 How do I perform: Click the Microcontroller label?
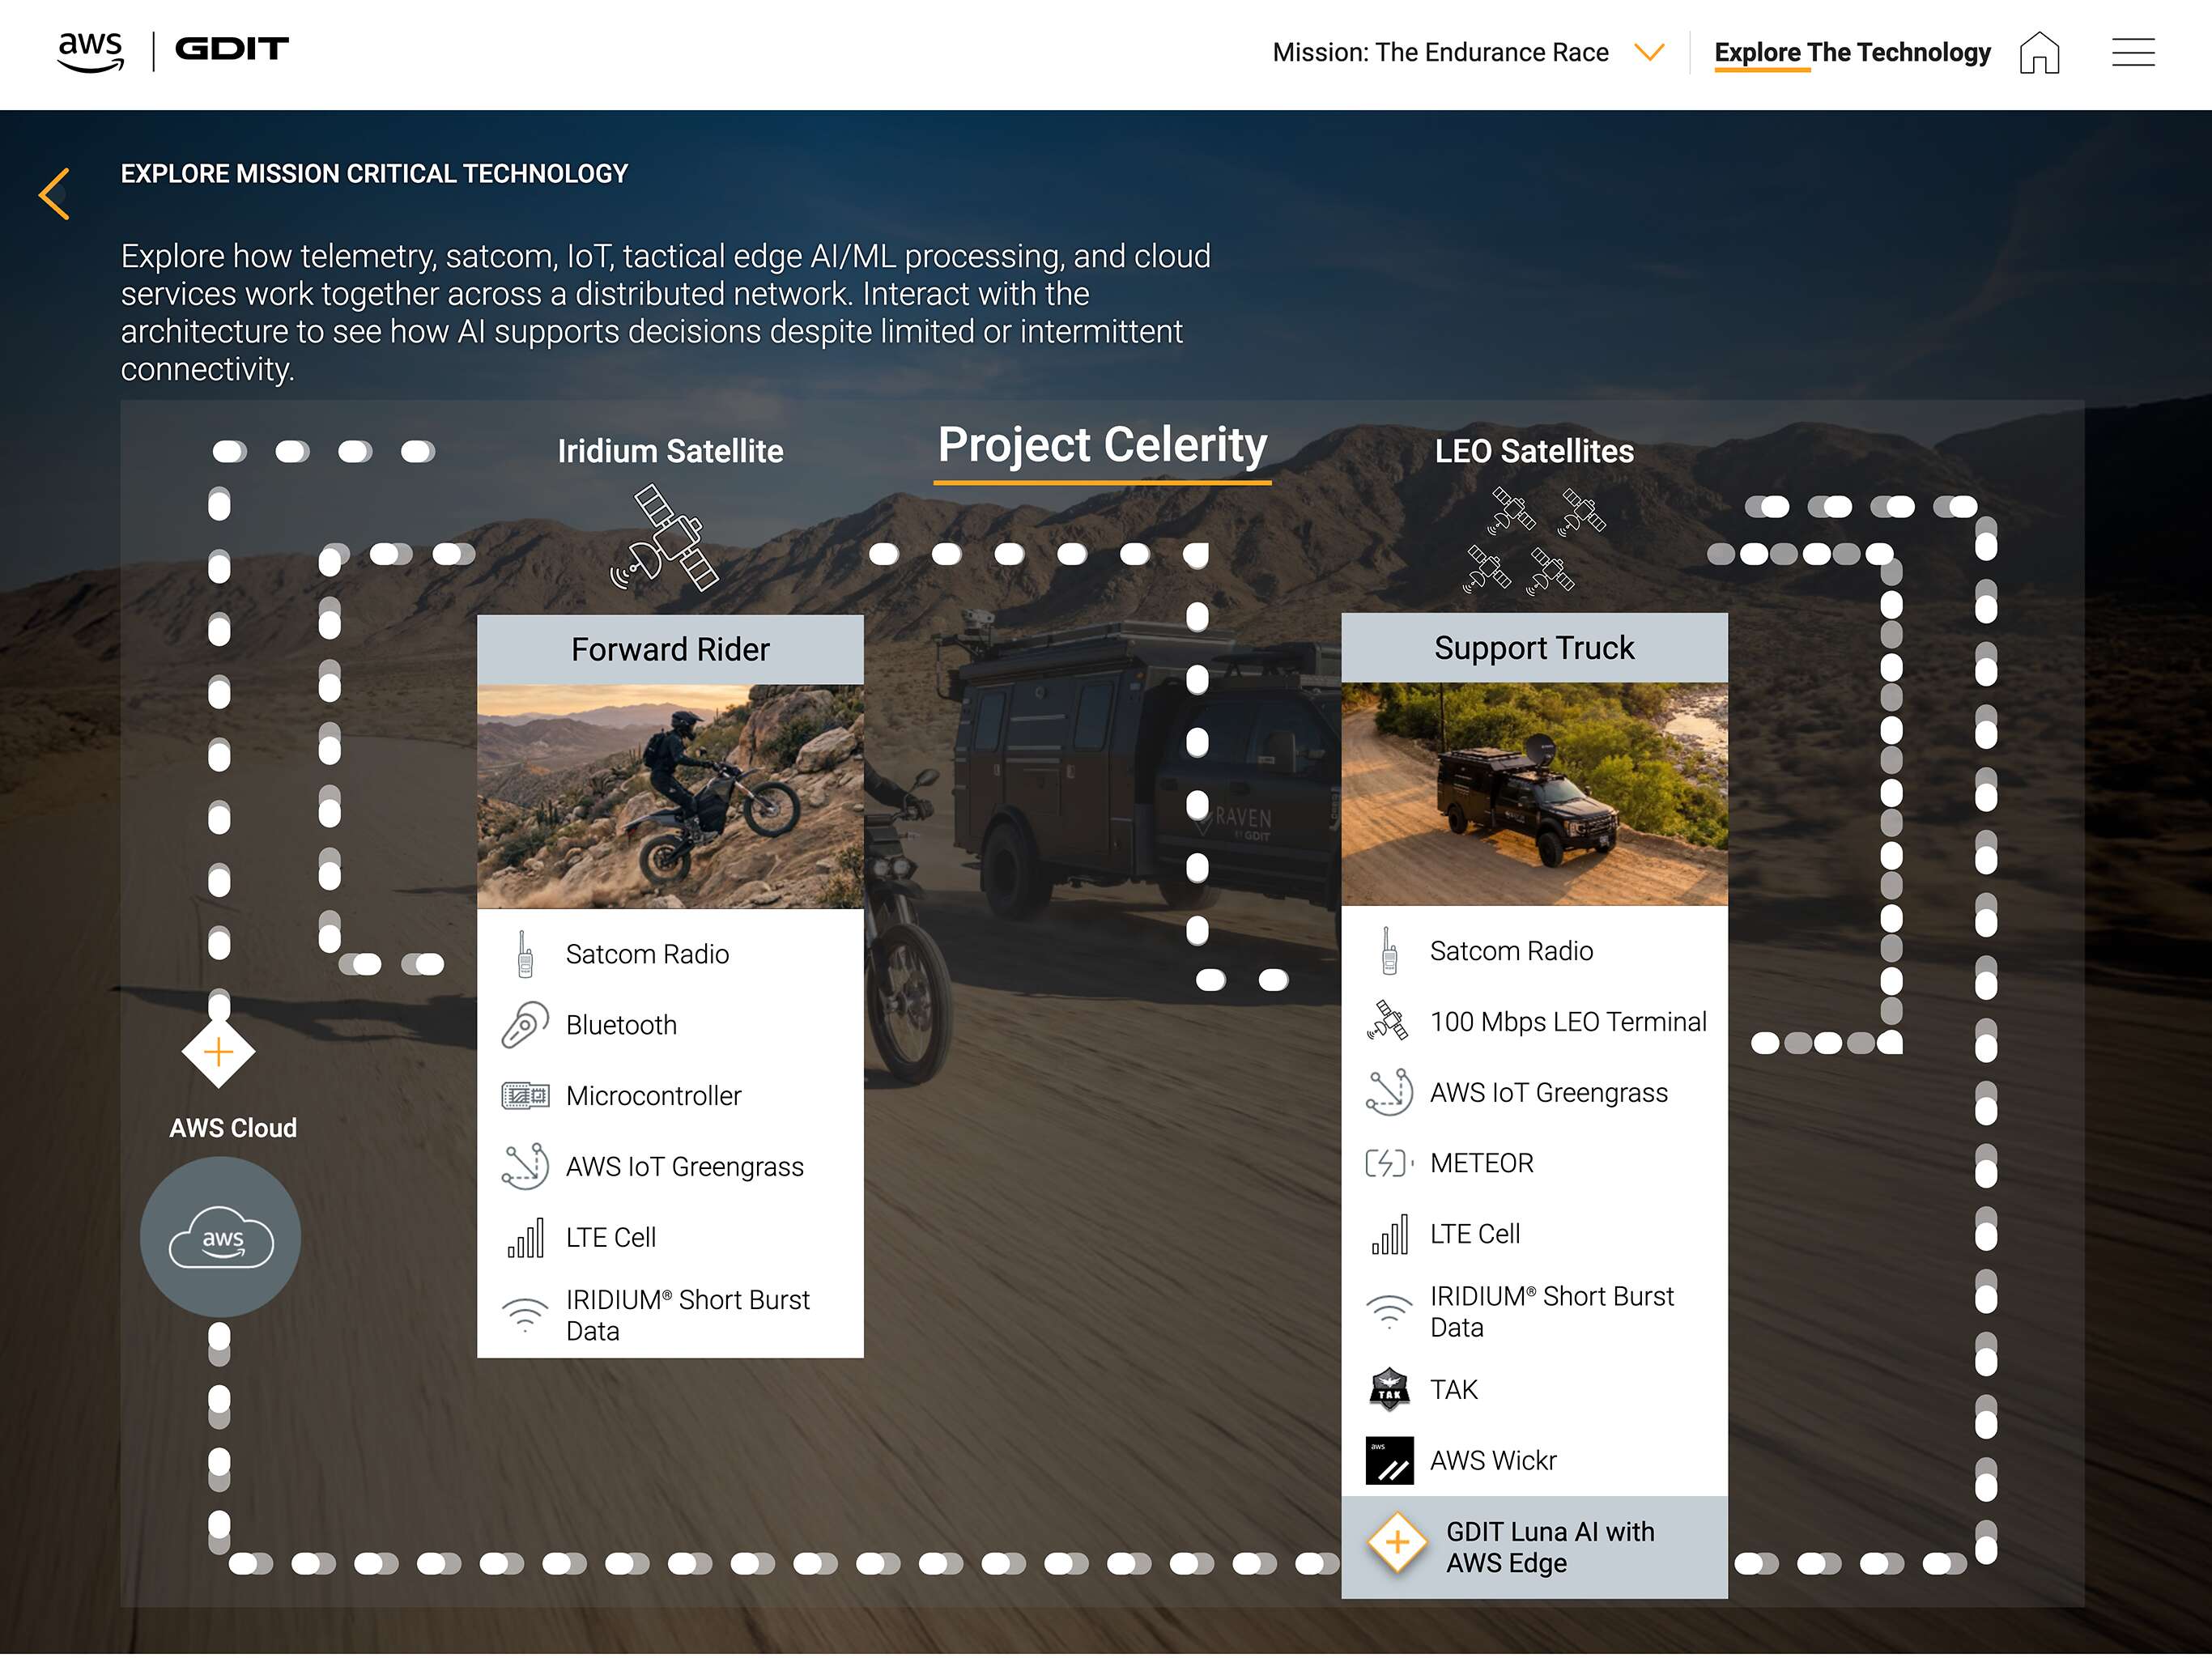tap(653, 1096)
